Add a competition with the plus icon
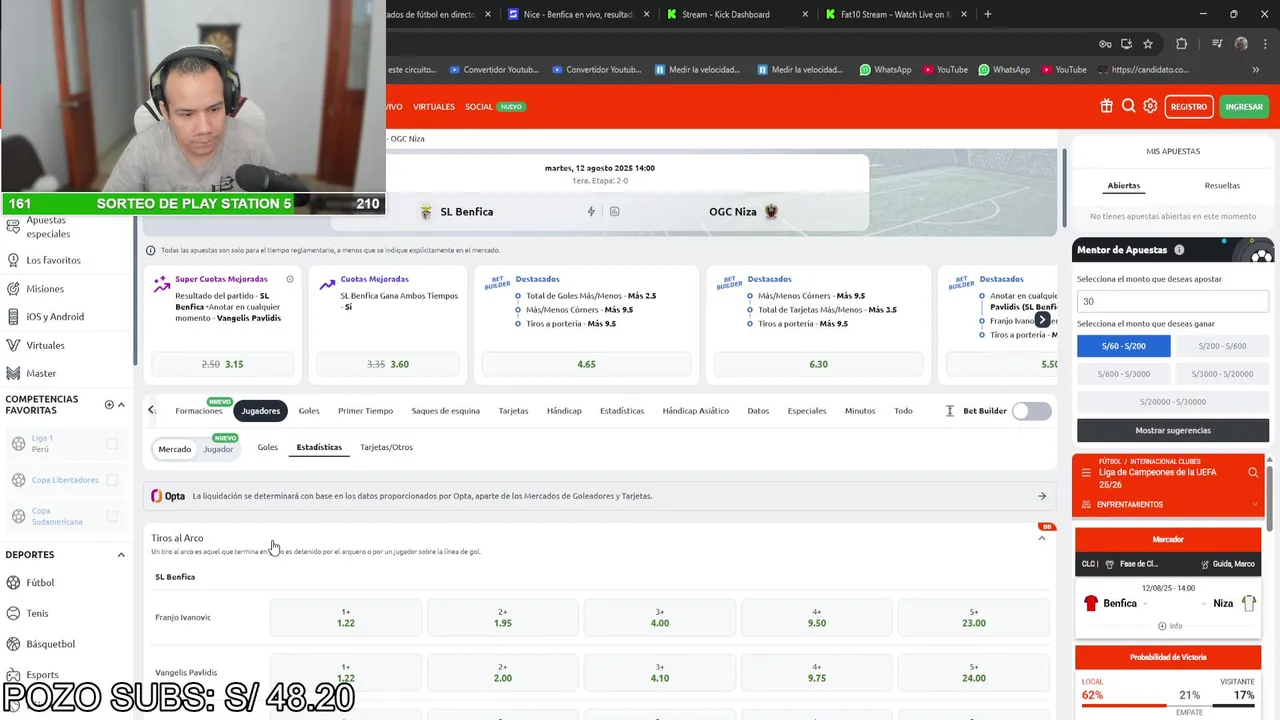 pyautogui.click(x=109, y=404)
